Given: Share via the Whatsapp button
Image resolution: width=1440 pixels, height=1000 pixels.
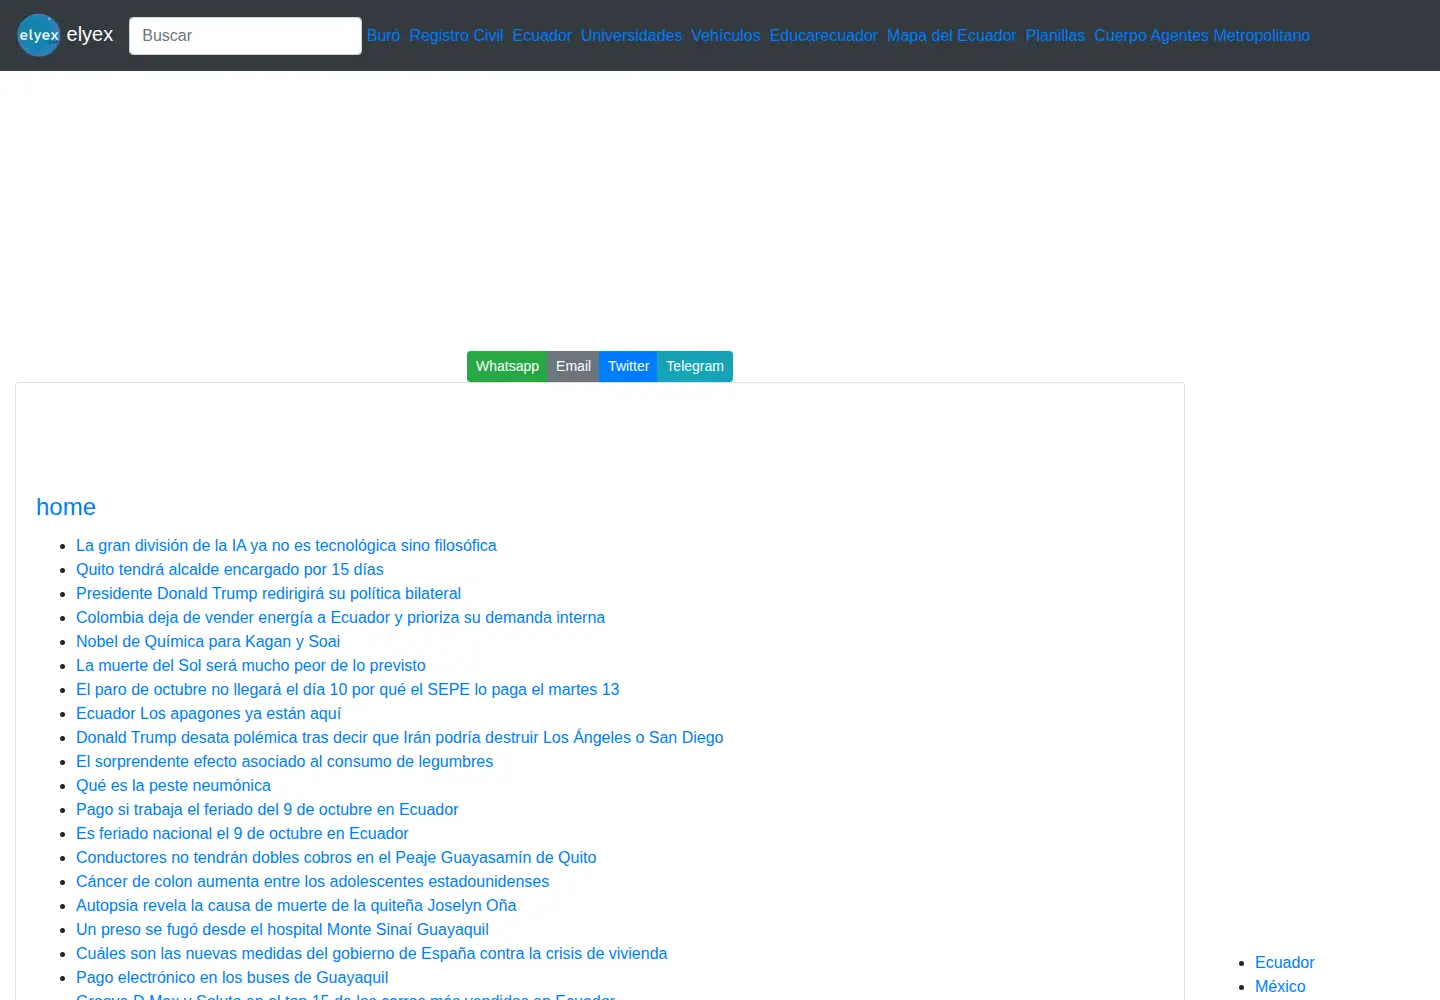Looking at the screenshot, I should pos(507,366).
